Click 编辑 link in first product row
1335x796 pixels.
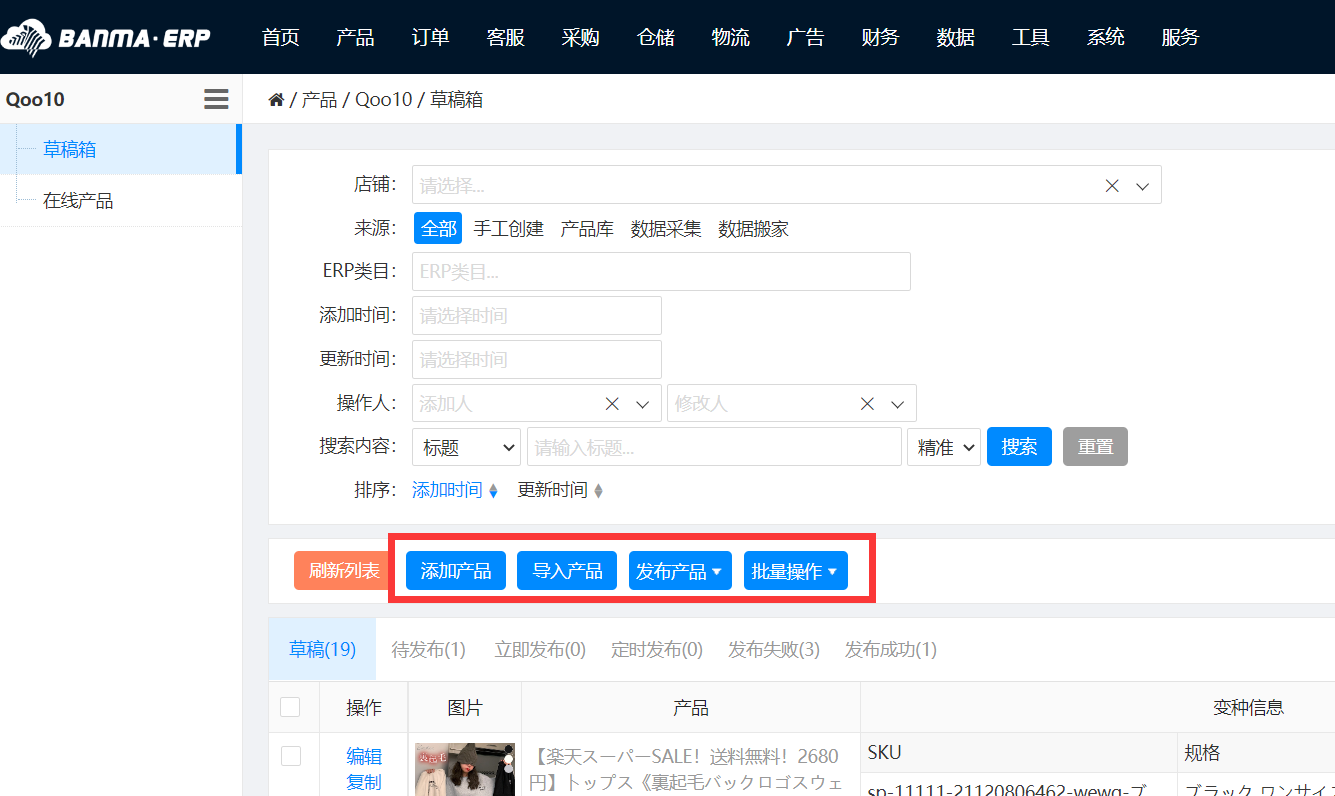pyautogui.click(x=364, y=756)
